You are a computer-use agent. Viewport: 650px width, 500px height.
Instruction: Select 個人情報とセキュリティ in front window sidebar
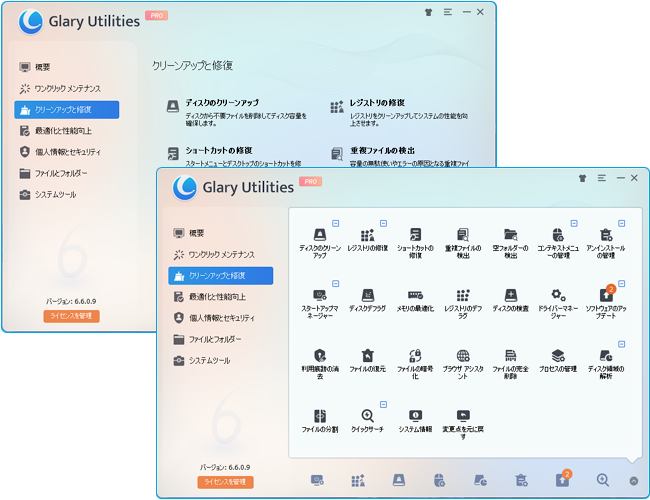tap(221, 318)
